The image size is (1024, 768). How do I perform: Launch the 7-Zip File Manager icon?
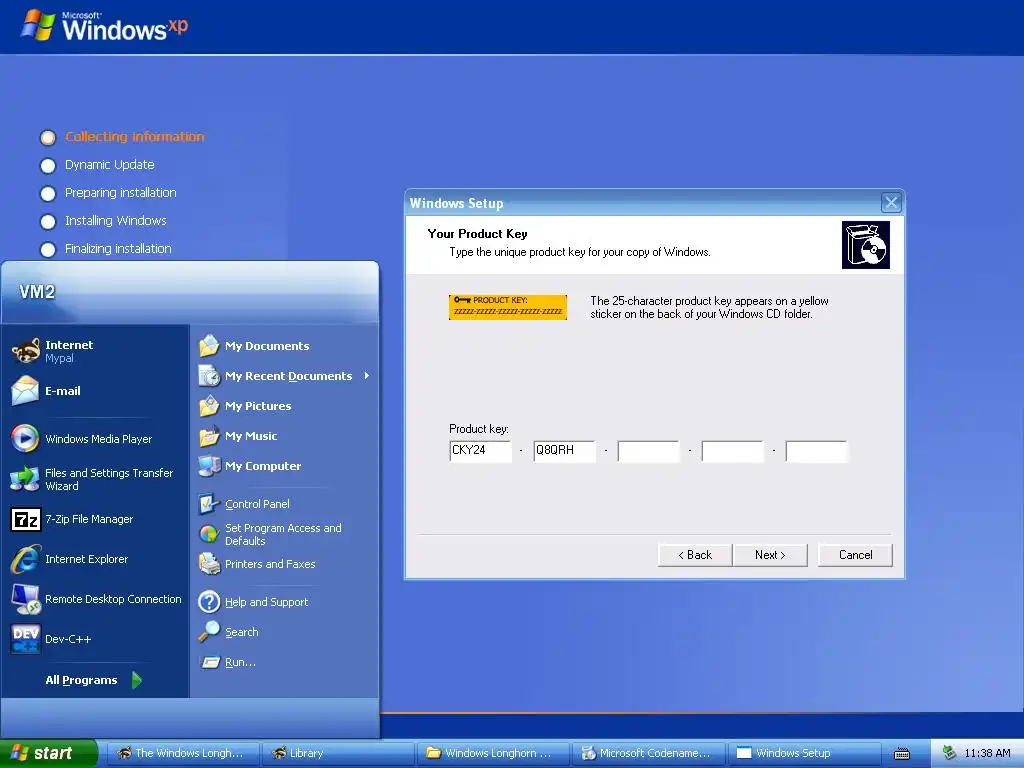pos(26,519)
